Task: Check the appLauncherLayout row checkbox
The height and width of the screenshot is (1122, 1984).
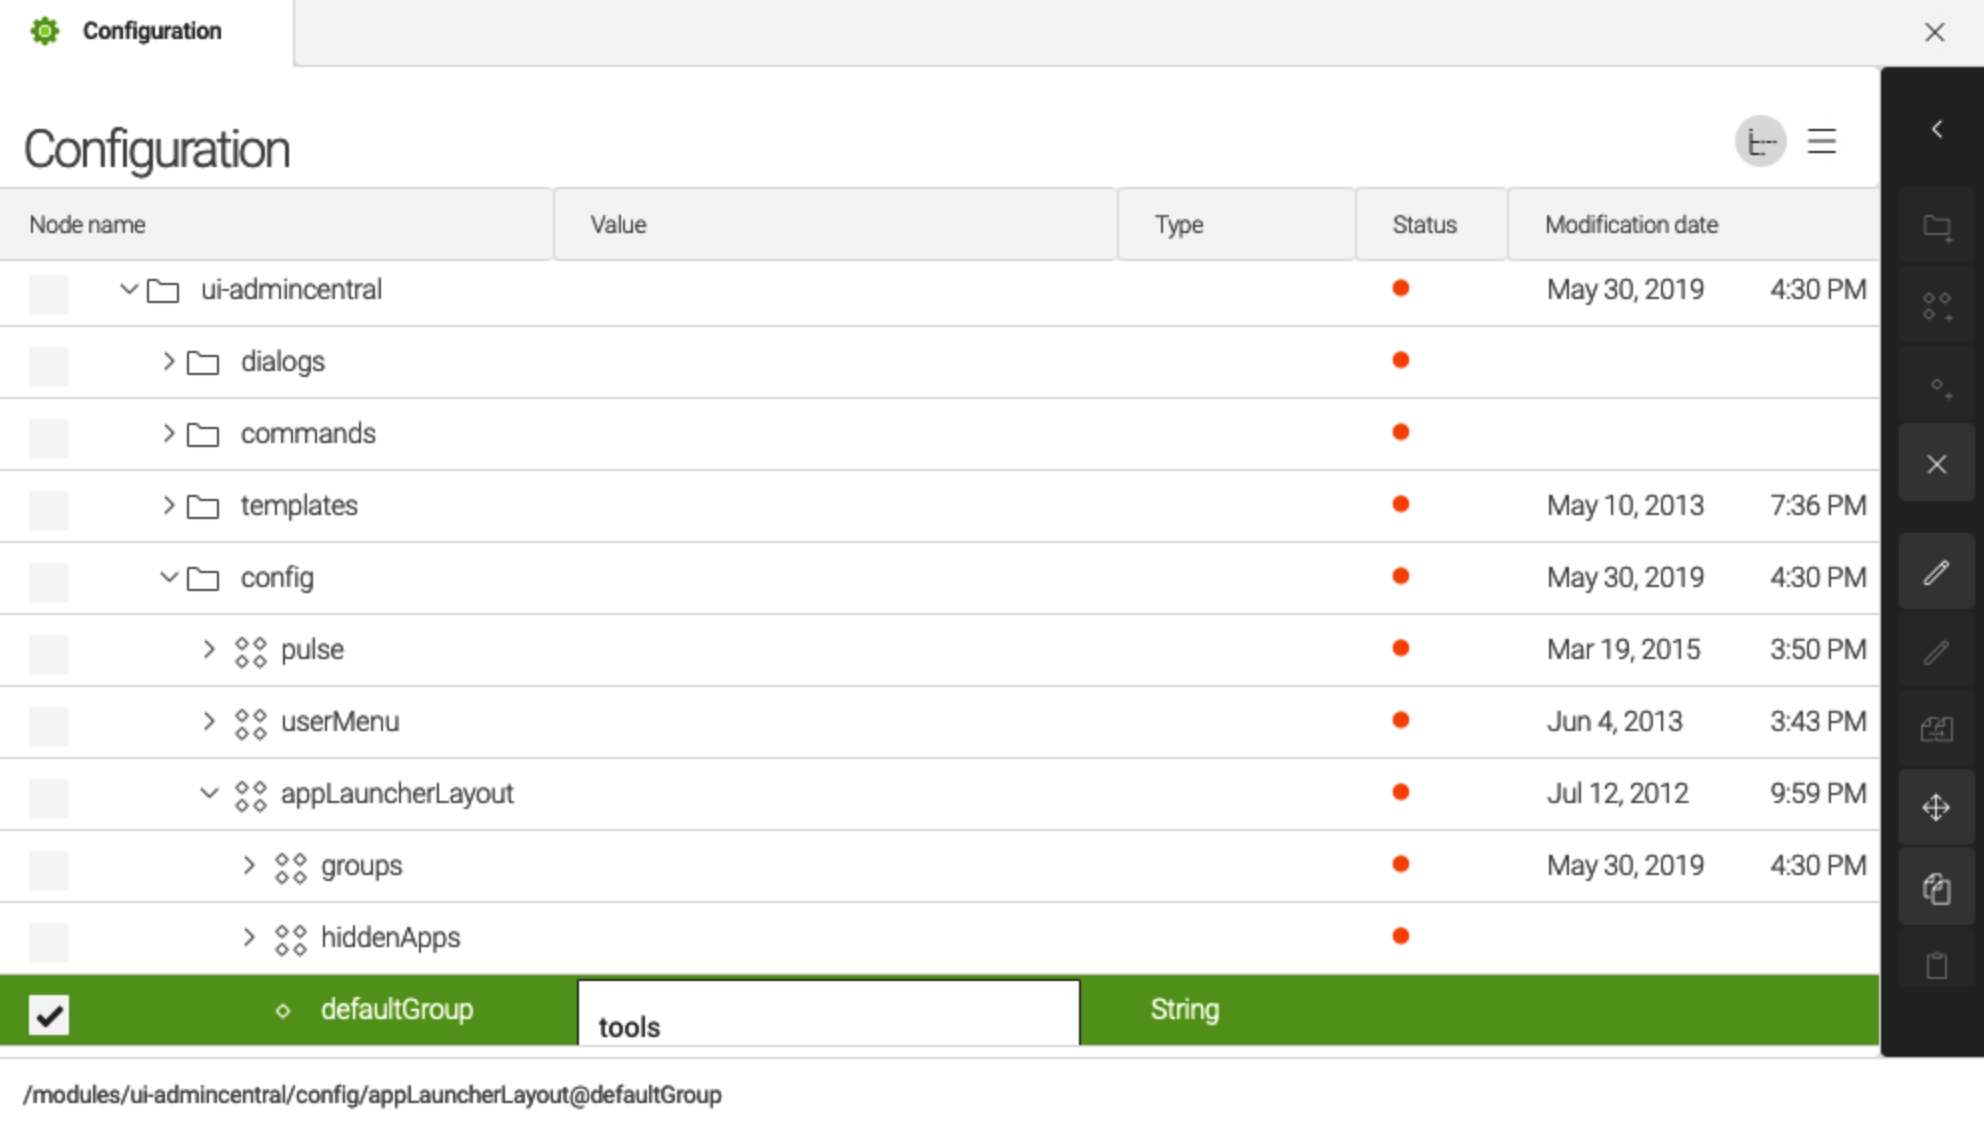Action: (49, 798)
